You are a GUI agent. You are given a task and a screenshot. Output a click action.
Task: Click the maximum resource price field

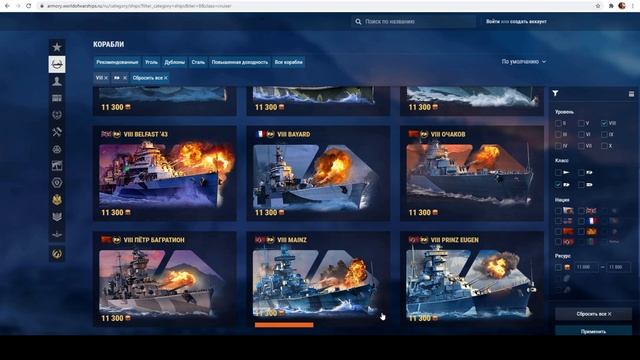618,267
